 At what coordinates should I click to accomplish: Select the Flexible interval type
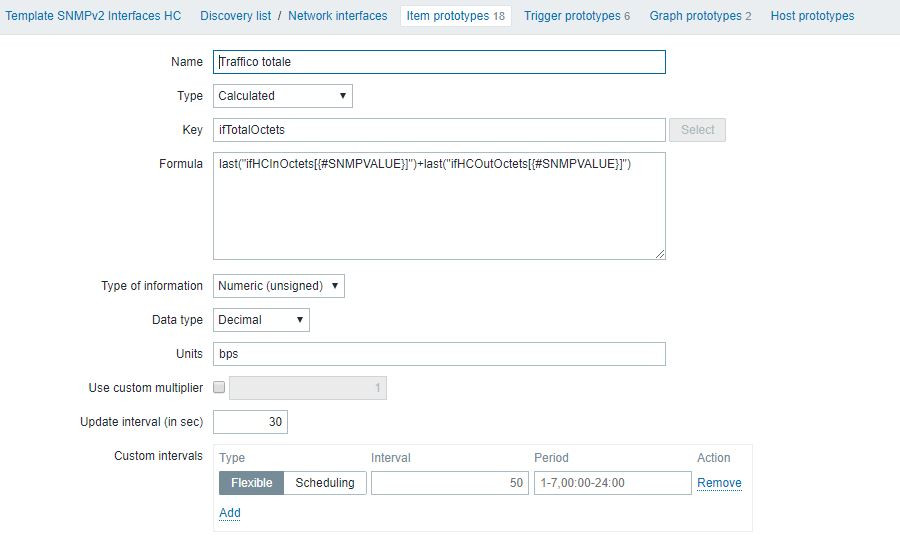251,483
